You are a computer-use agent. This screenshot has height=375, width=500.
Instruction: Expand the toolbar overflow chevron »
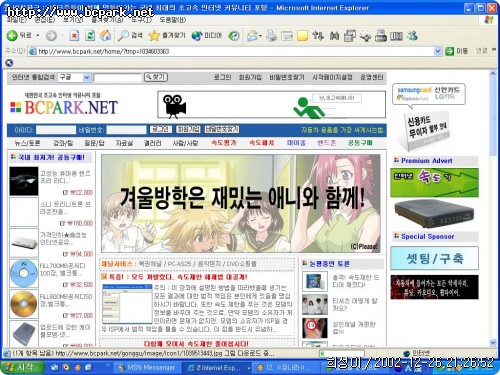coord(494,50)
